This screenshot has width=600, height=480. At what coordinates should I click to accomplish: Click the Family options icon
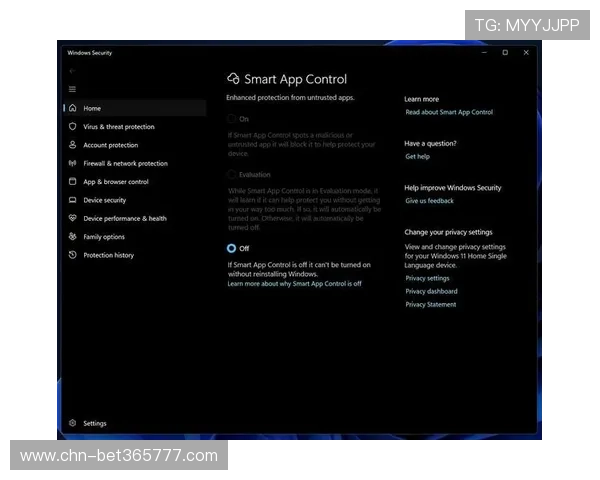[x=73, y=237]
